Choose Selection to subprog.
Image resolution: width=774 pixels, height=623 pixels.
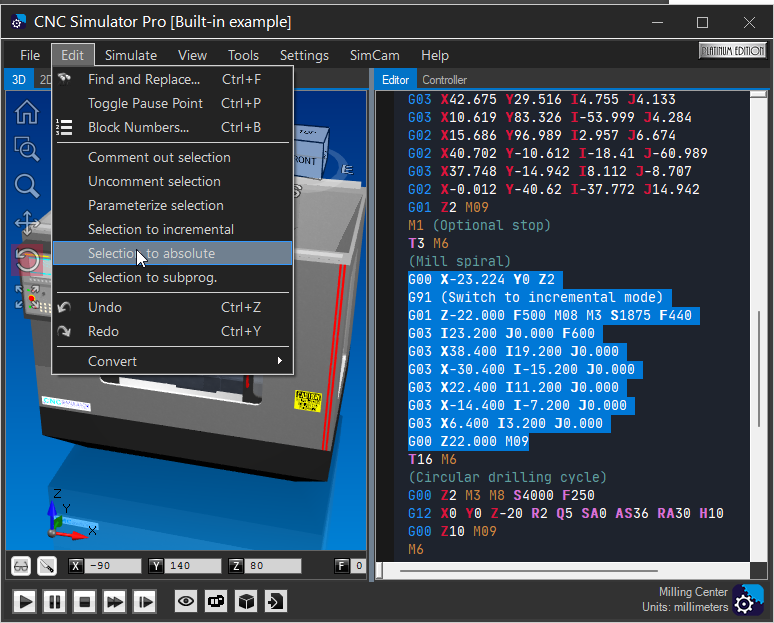(x=172, y=277)
